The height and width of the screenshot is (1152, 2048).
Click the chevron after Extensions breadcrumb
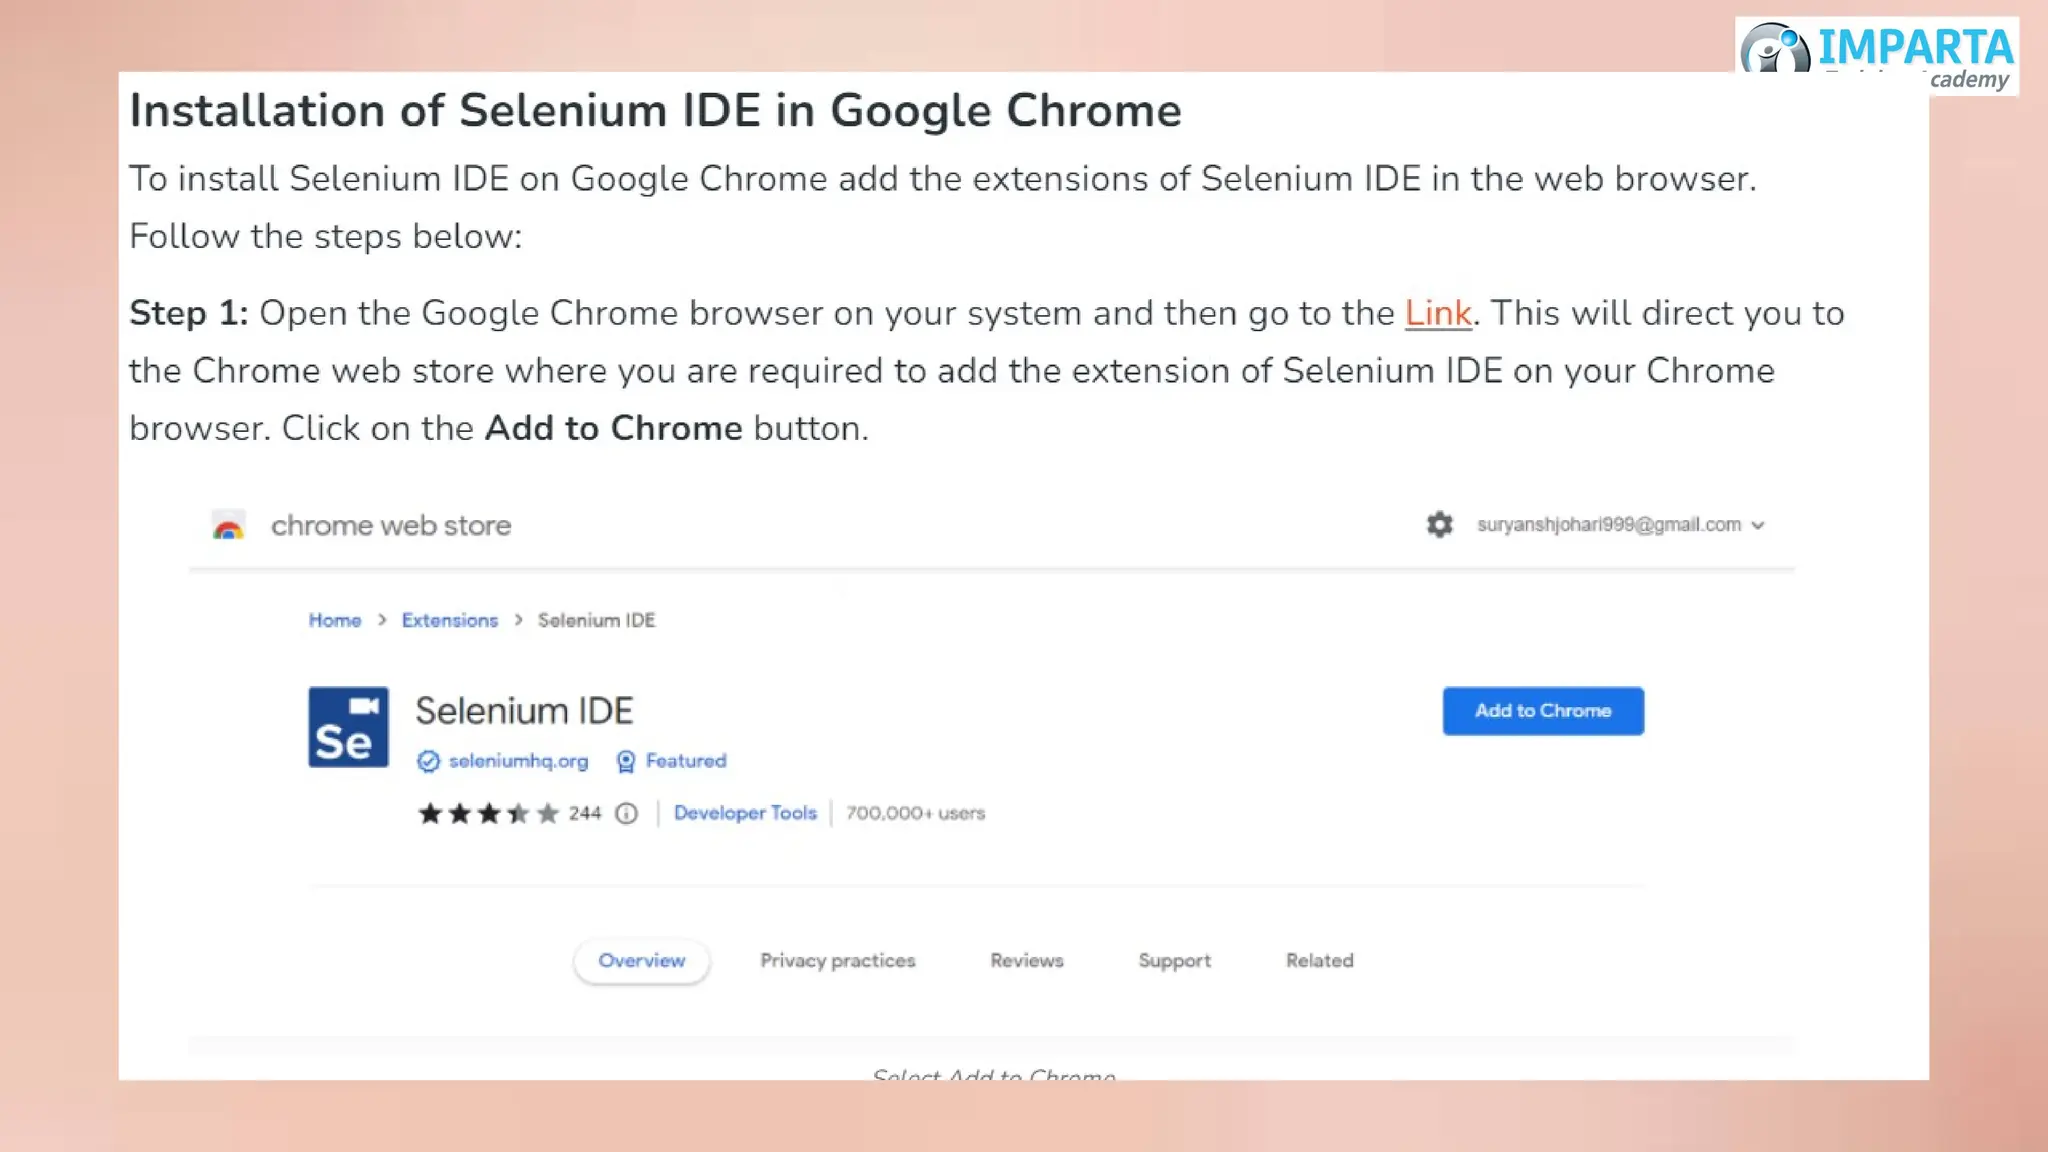pos(518,620)
